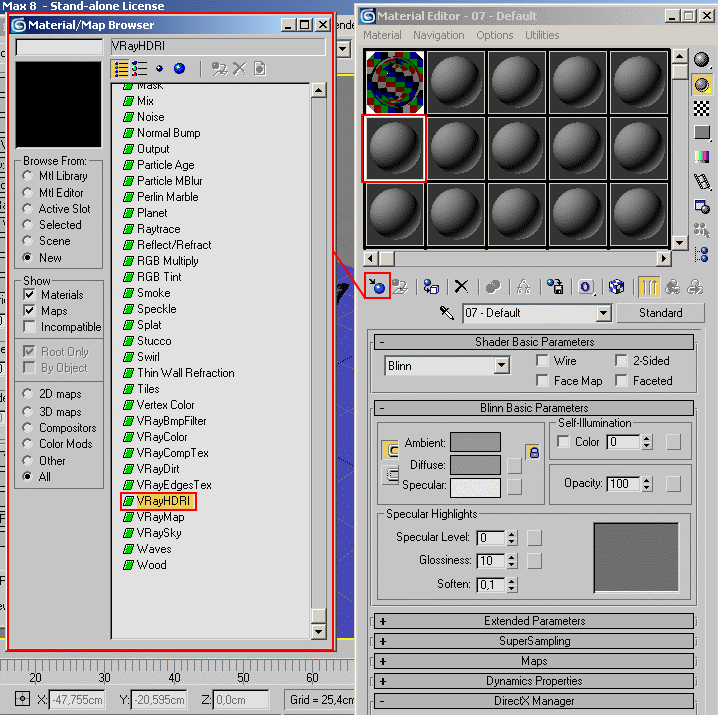The image size is (718, 715).
Task: Click the Sample UV Tiling icon
Action: click(702, 133)
